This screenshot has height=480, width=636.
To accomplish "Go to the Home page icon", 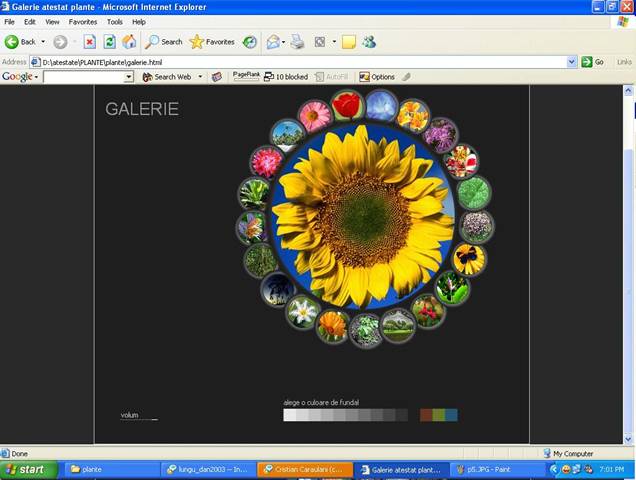I will pyautogui.click(x=128, y=42).
